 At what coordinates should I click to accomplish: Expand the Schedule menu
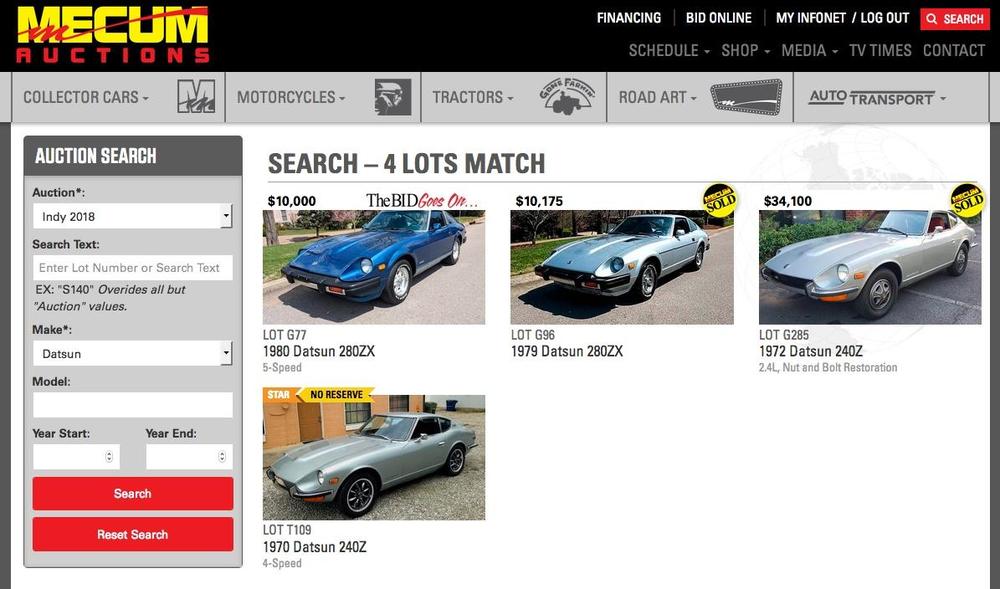point(669,50)
